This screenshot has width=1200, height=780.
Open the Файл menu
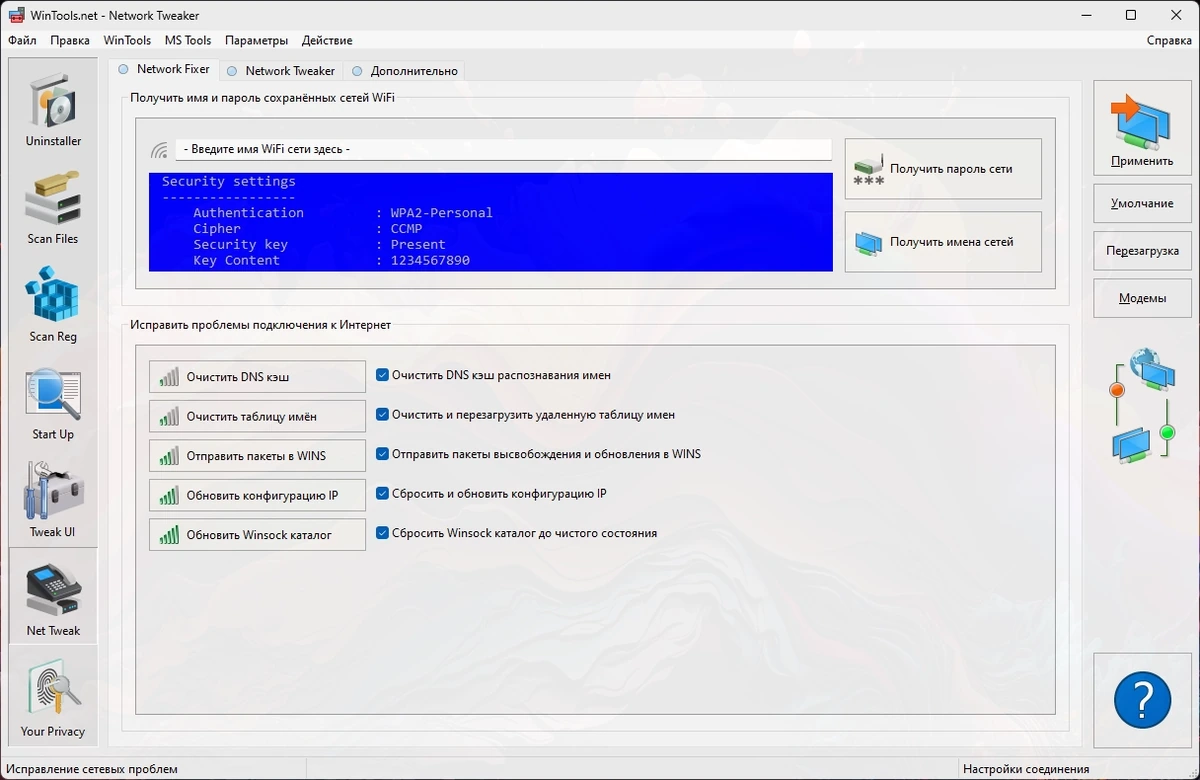pyautogui.click(x=22, y=41)
